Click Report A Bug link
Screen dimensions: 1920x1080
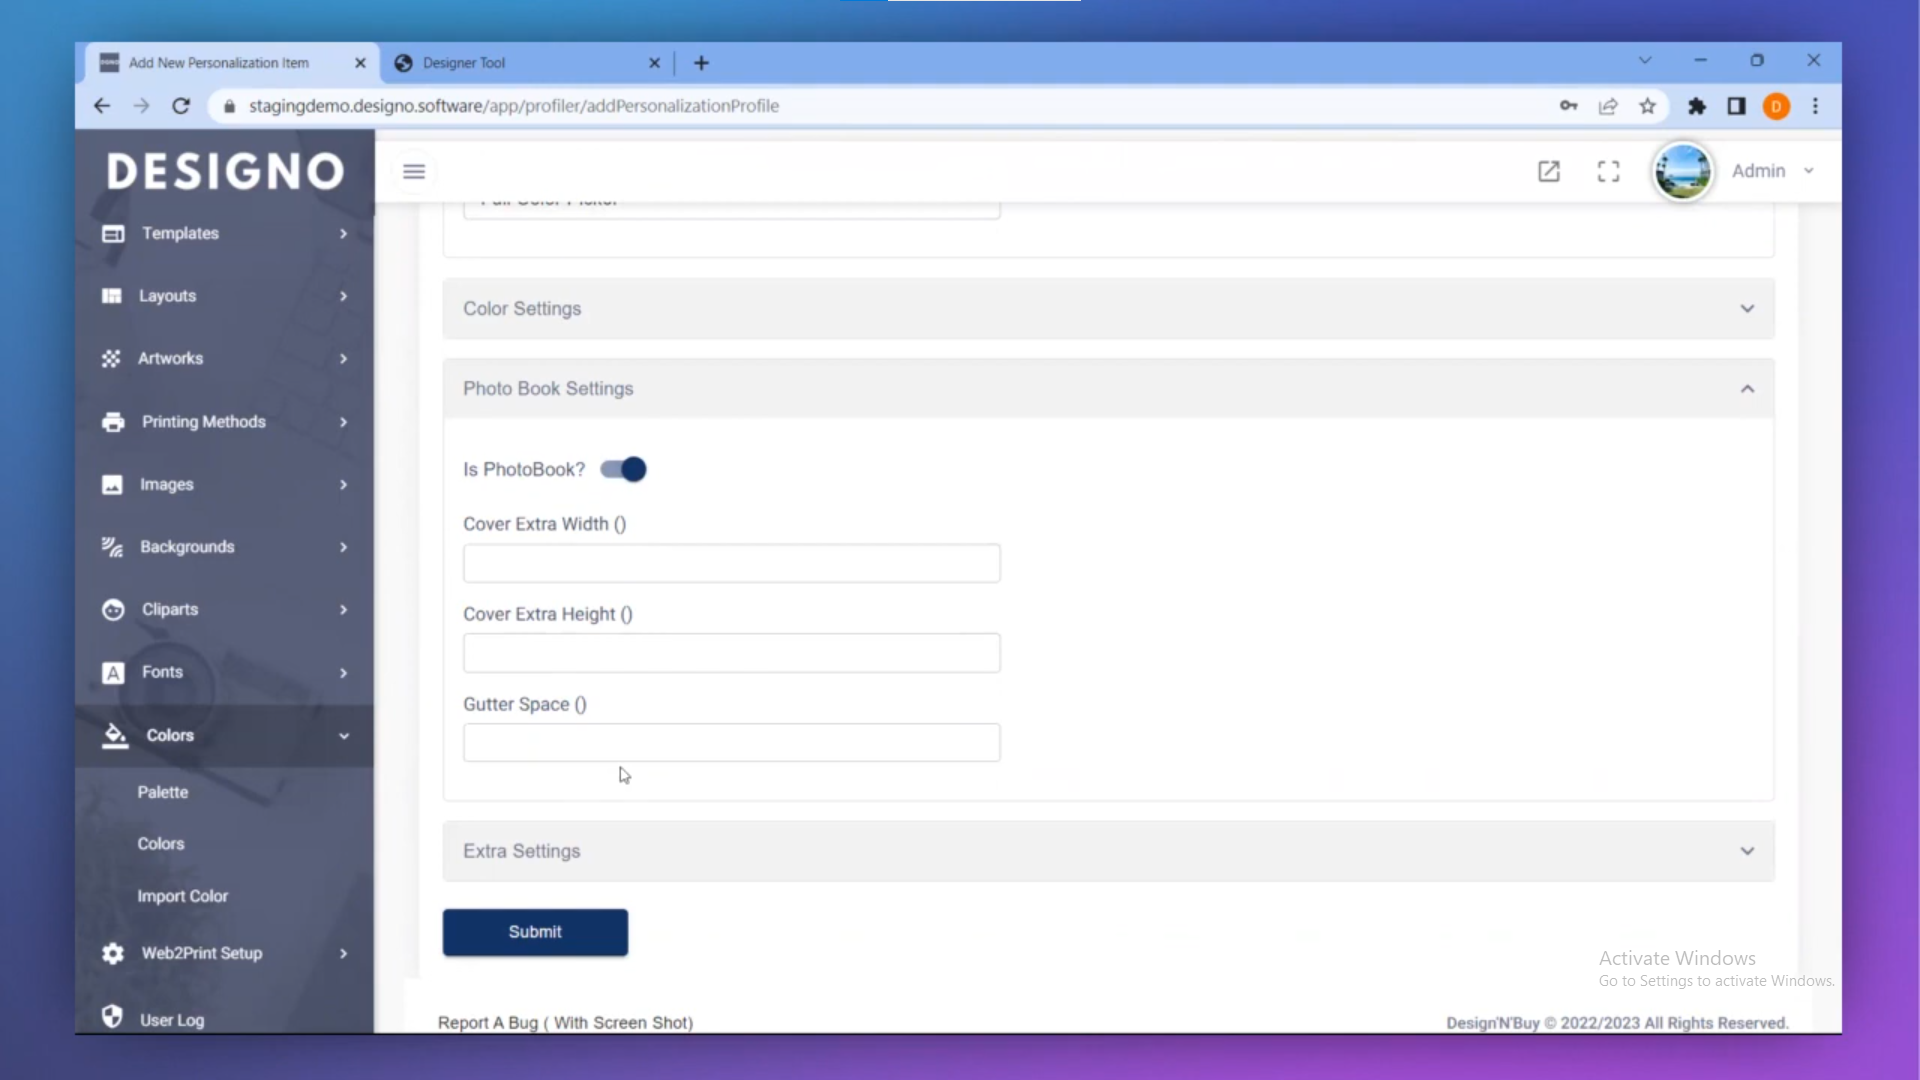point(565,1022)
